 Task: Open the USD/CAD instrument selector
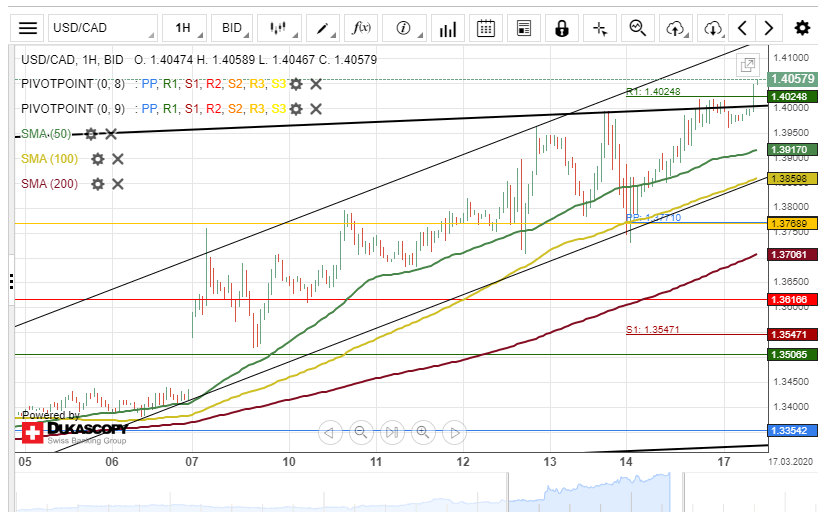[99, 28]
